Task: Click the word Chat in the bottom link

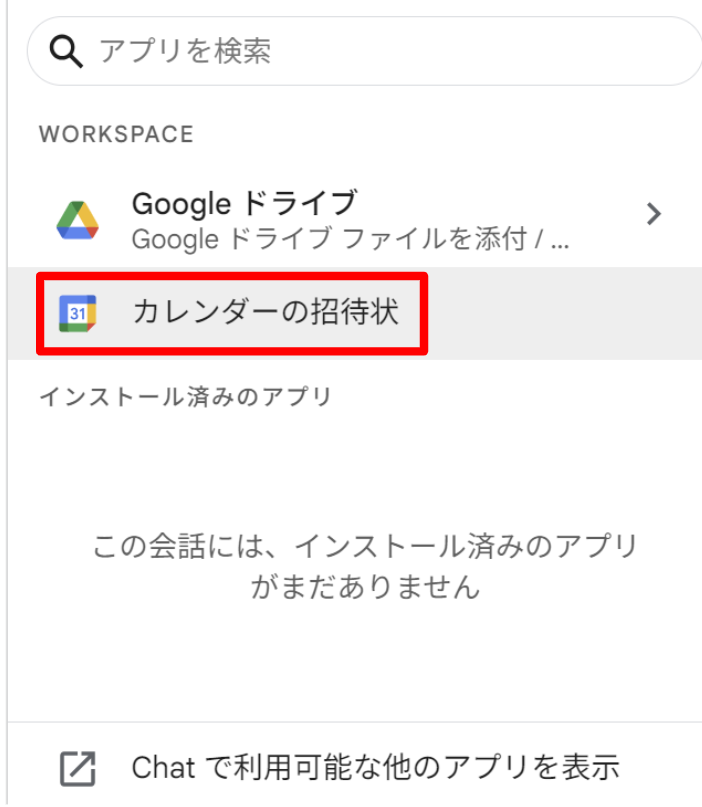Action: [x=166, y=768]
